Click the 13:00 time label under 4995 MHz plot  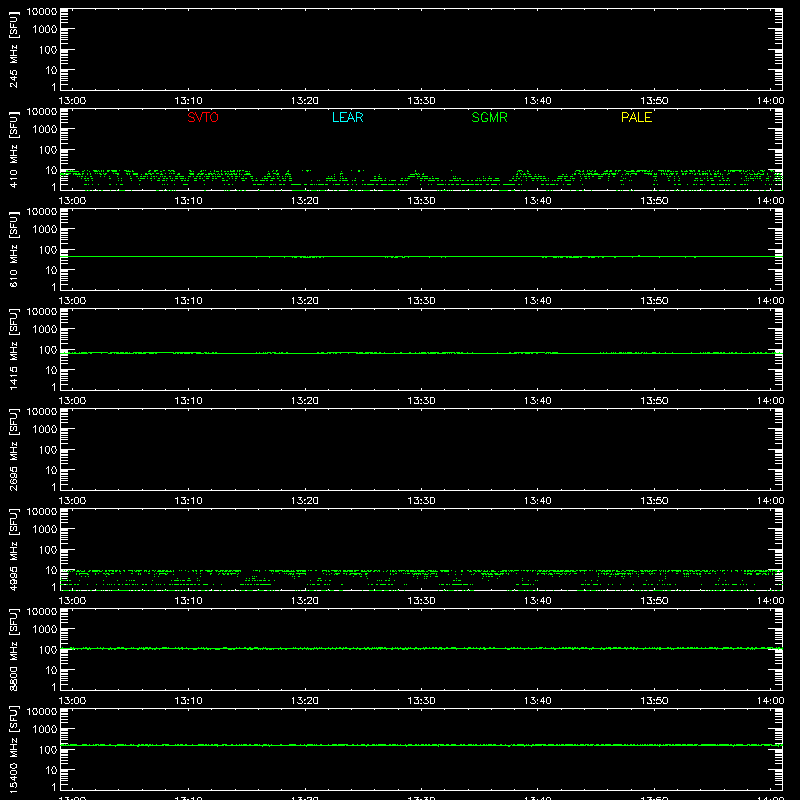click(x=72, y=601)
